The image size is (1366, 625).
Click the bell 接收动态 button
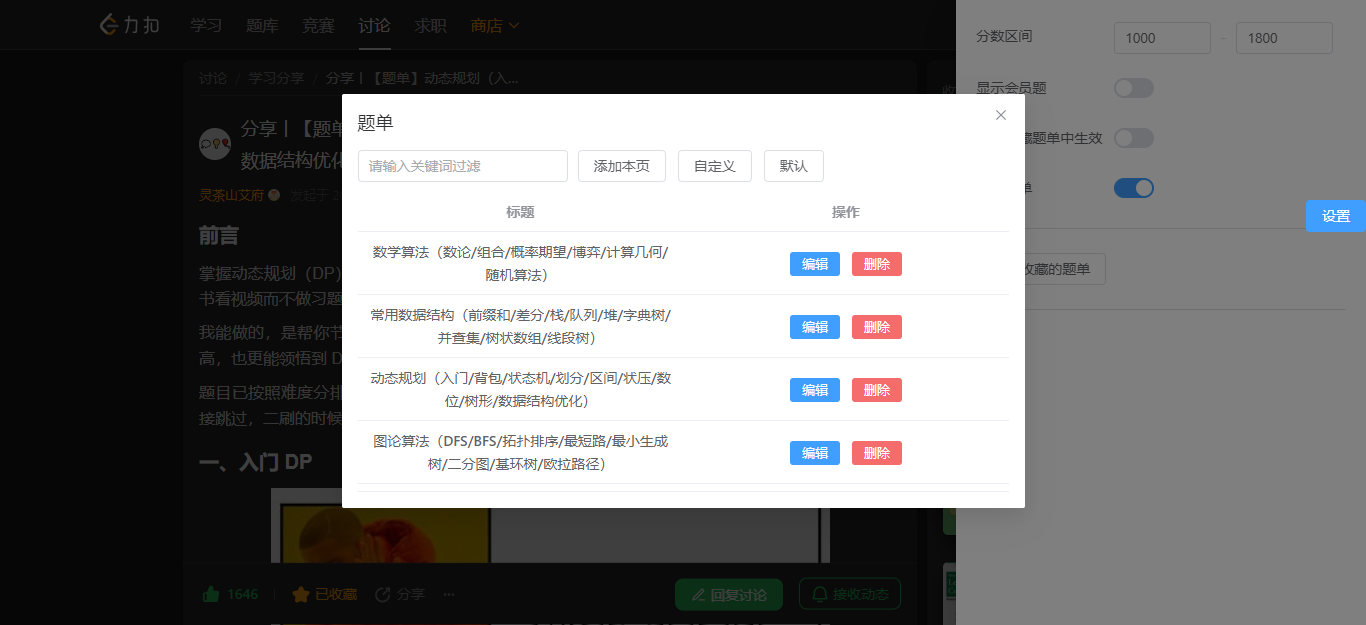pos(849,594)
